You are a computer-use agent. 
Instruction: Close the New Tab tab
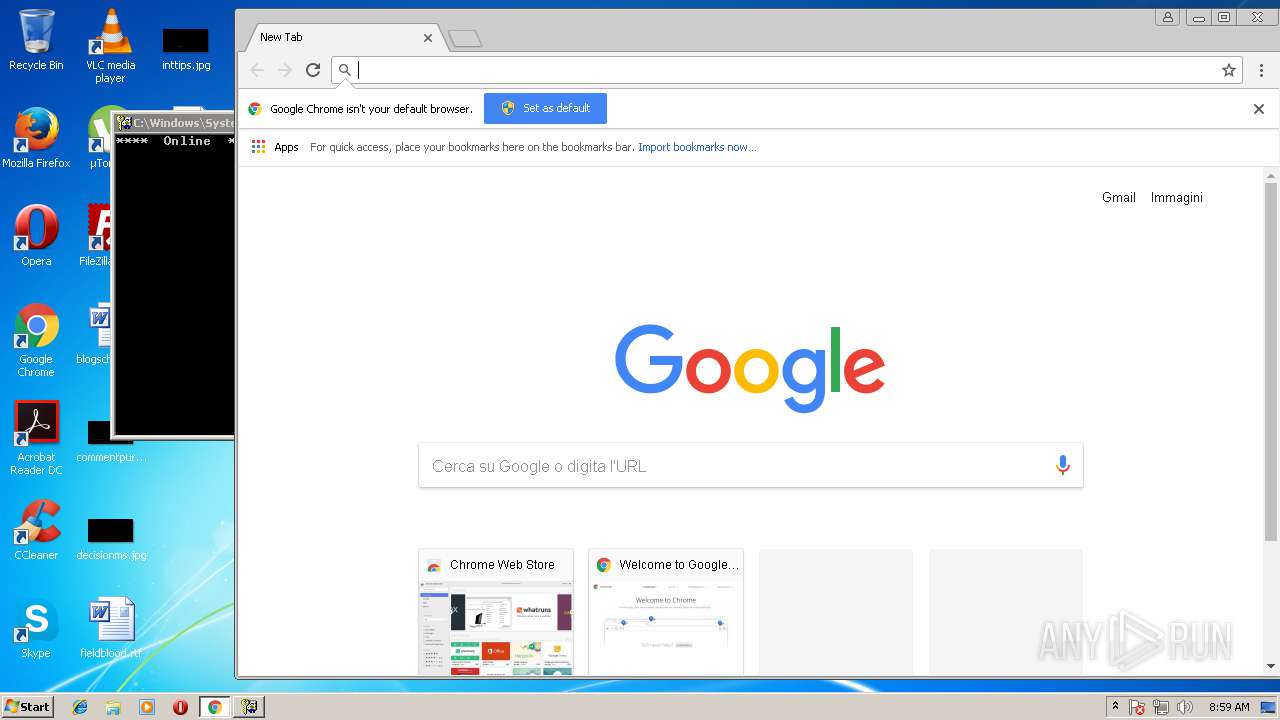(428, 38)
